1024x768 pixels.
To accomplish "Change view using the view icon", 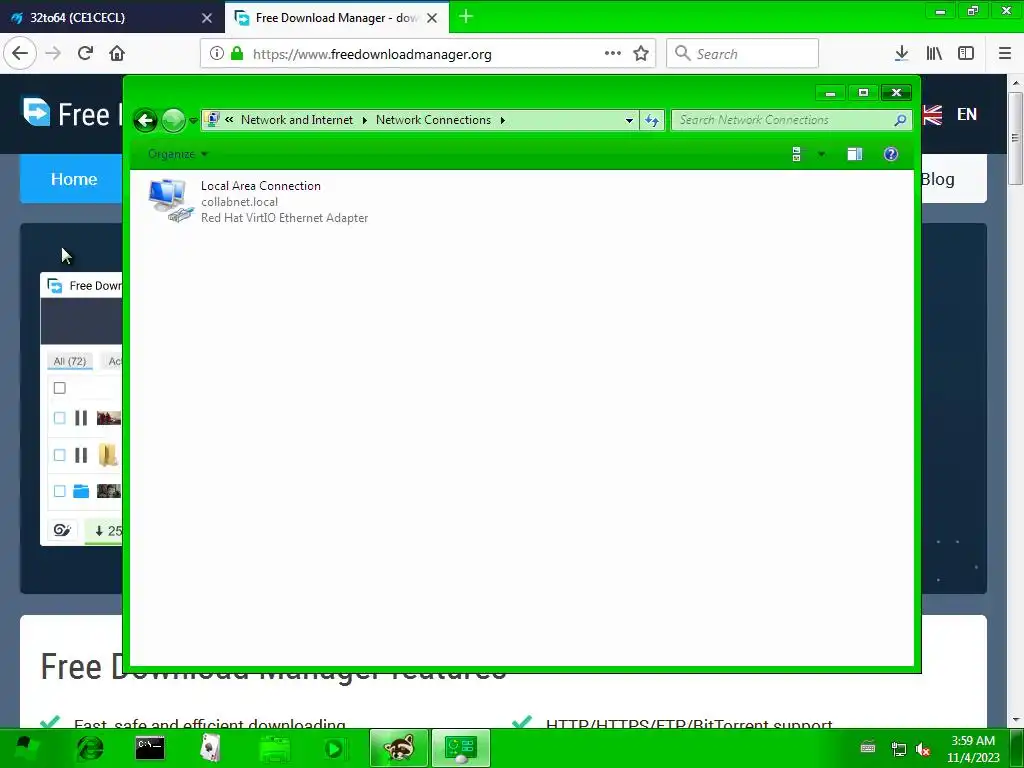I will tap(797, 154).
